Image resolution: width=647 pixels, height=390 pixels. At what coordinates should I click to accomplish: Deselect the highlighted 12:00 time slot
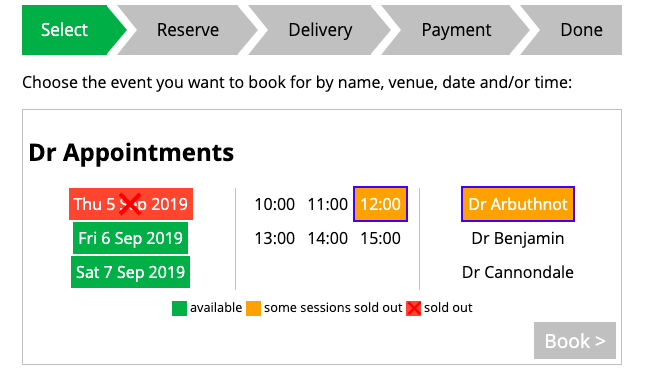[380, 204]
